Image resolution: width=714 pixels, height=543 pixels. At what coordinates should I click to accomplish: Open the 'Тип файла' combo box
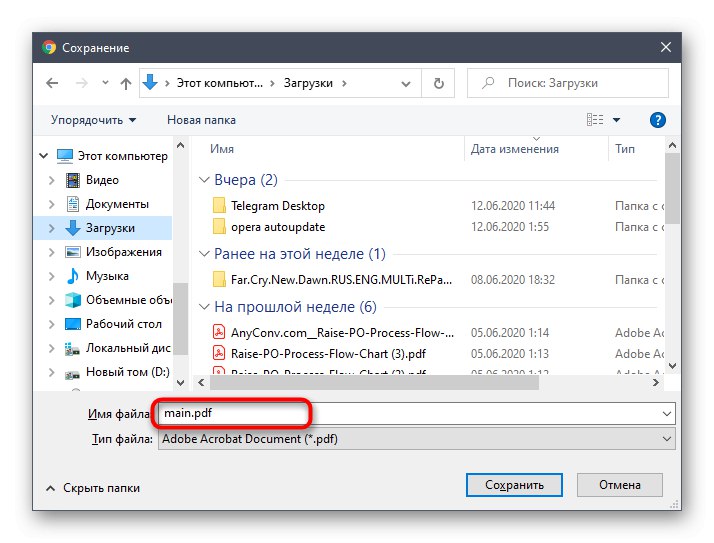416,439
